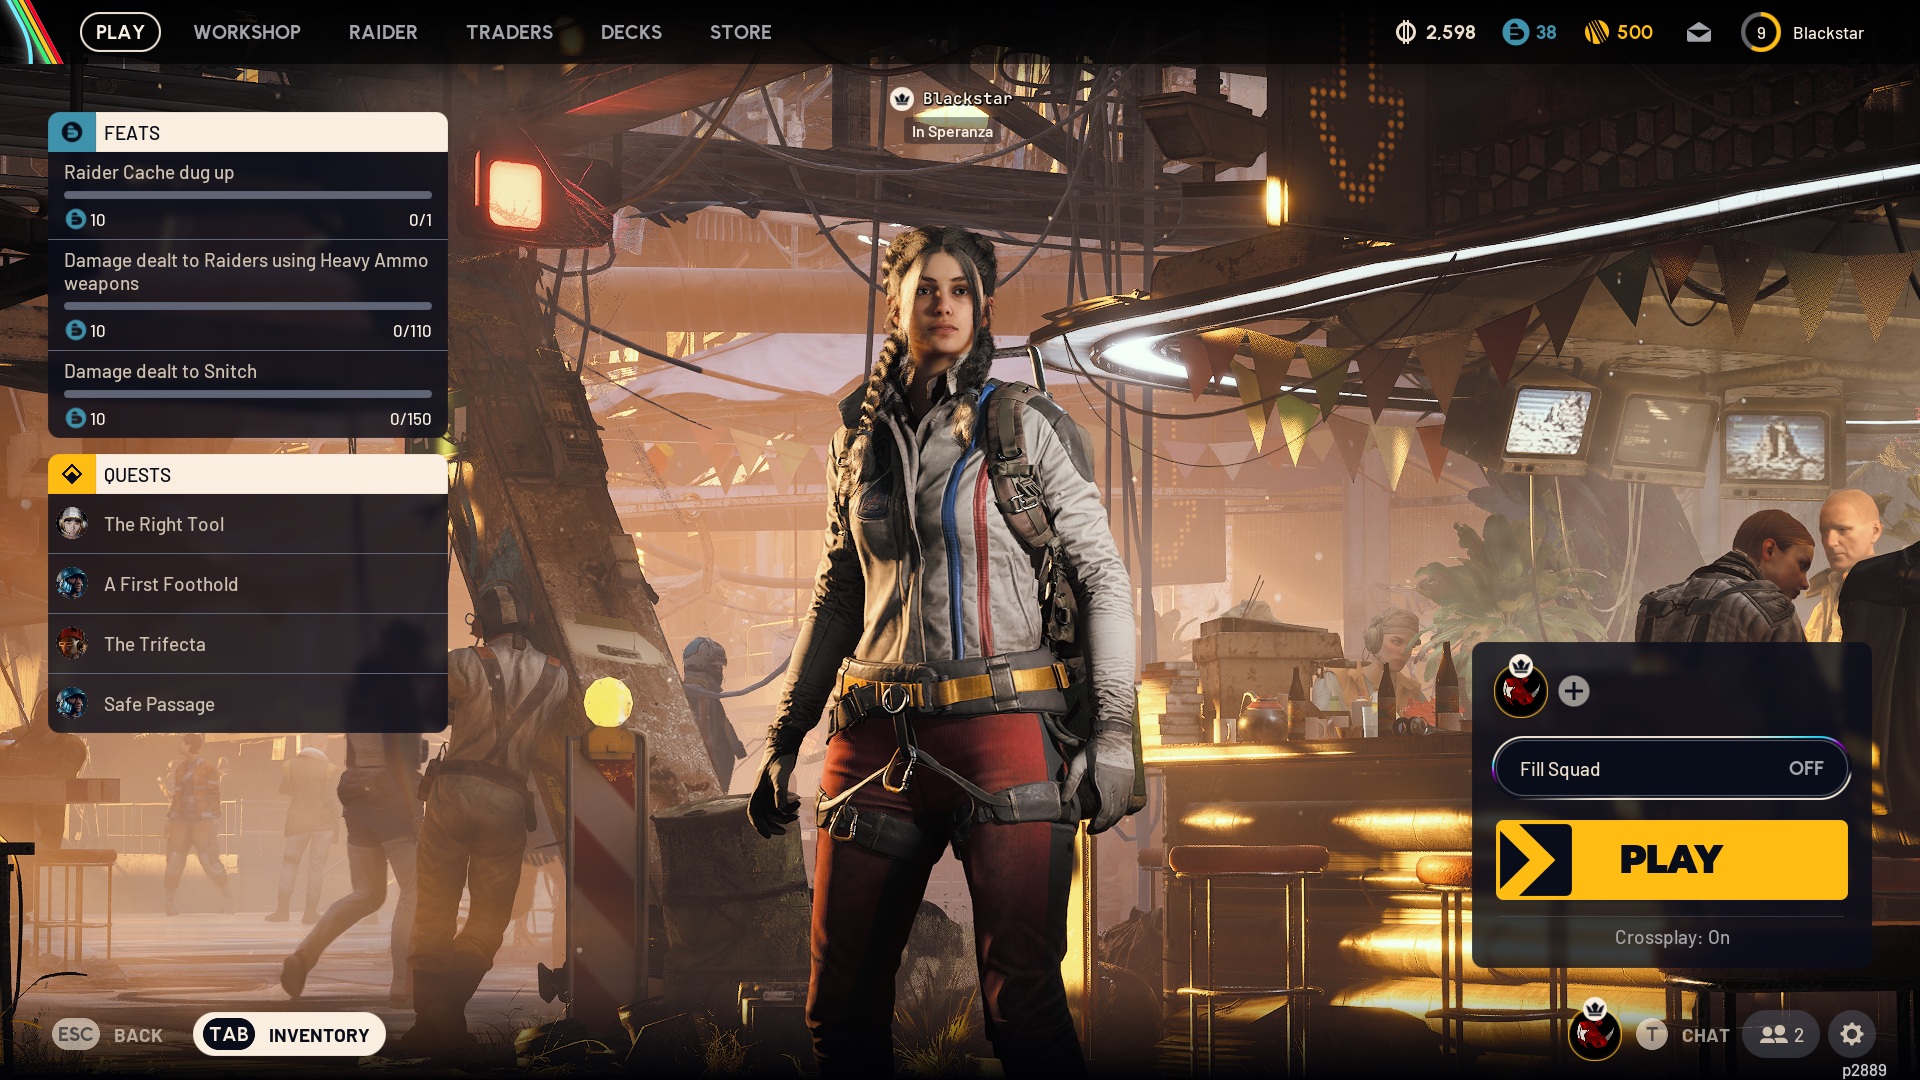Viewport: 1920px width, 1080px height.
Task: Toggle the Crossplay: On setting
Action: pyautogui.click(x=1671, y=937)
